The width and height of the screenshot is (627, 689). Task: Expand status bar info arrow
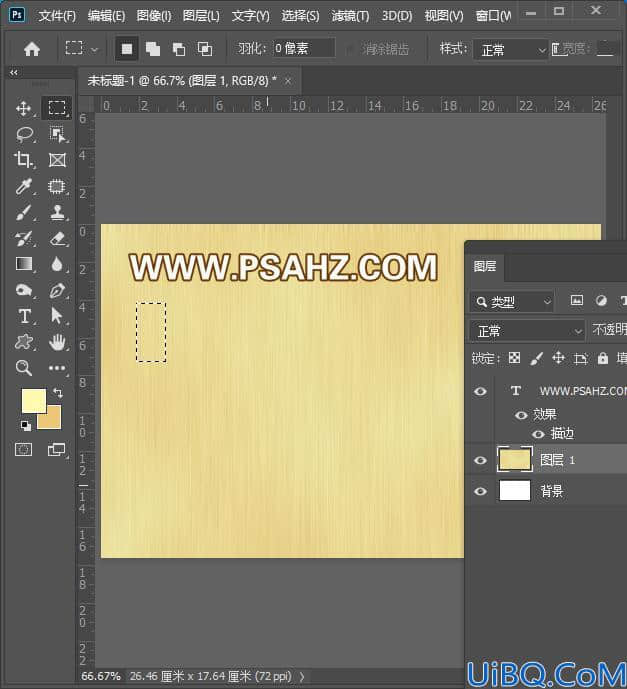(302, 677)
